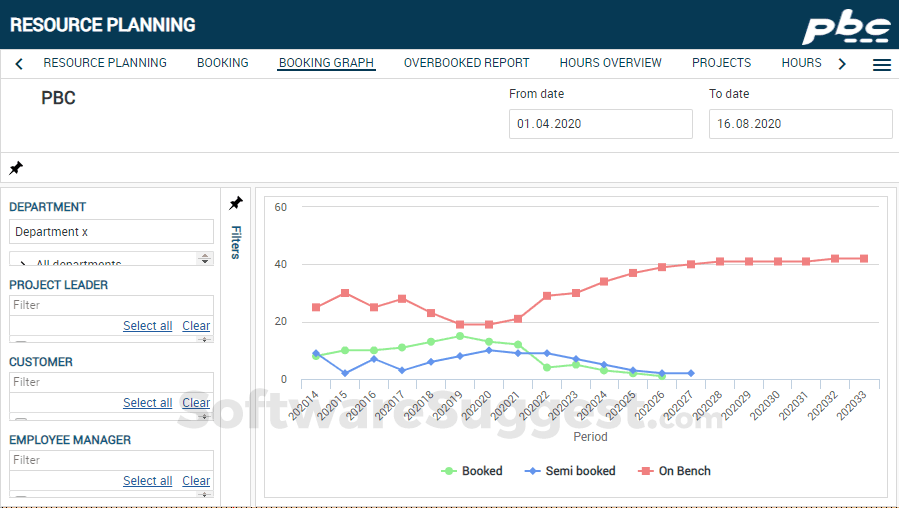Image resolution: width=899 pixels, height=508 pixels.
Task: Toggle the On Bench series in the legend
Action: point(674,471)
